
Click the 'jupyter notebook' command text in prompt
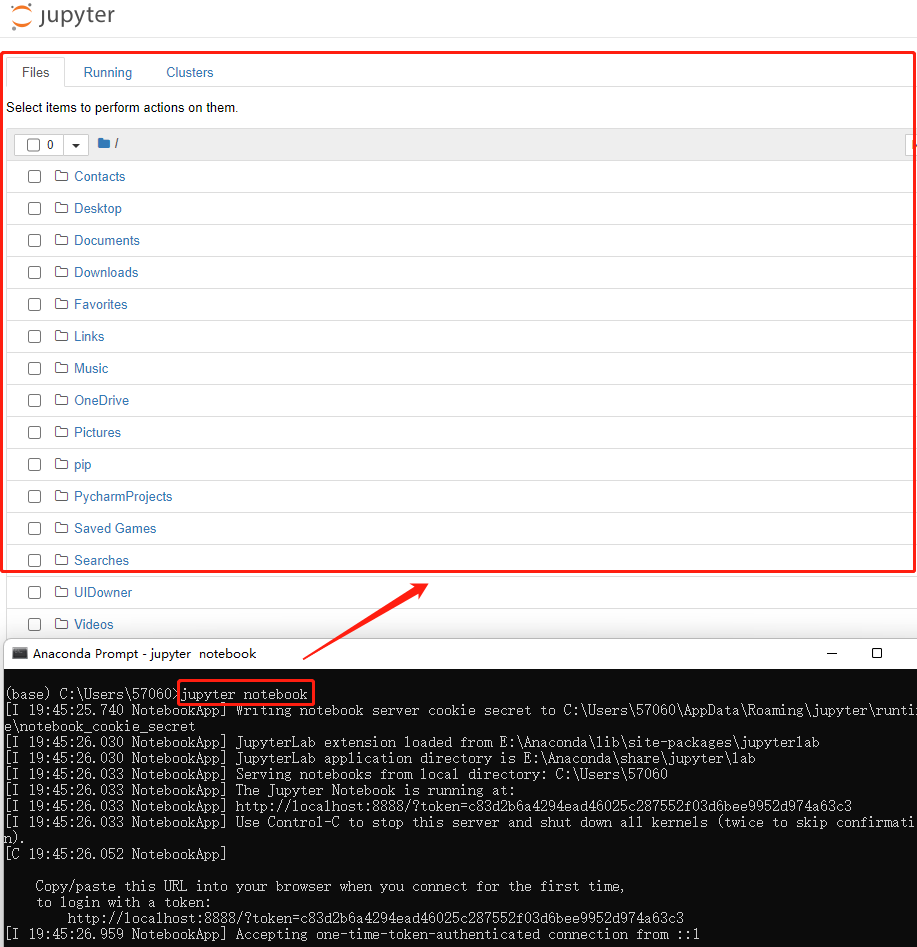pos(245,695)
